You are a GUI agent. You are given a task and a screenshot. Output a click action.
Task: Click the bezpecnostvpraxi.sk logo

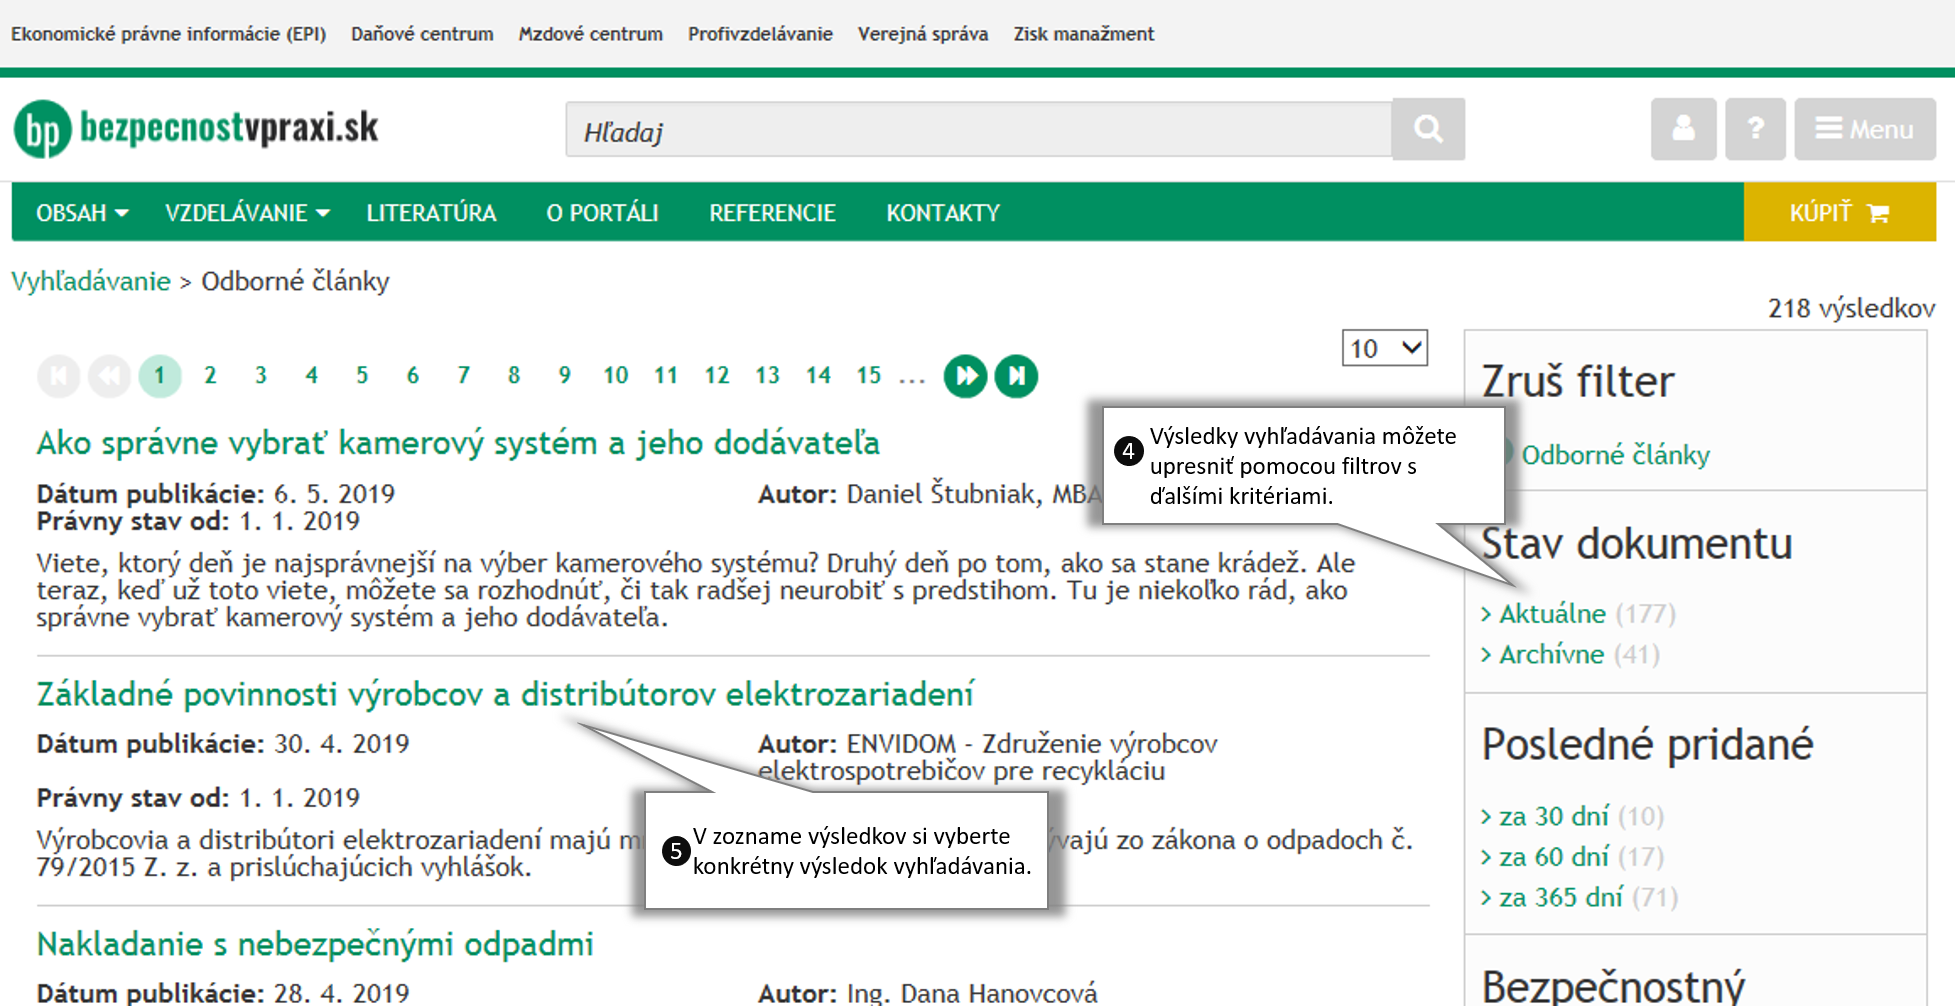point(196,129)
